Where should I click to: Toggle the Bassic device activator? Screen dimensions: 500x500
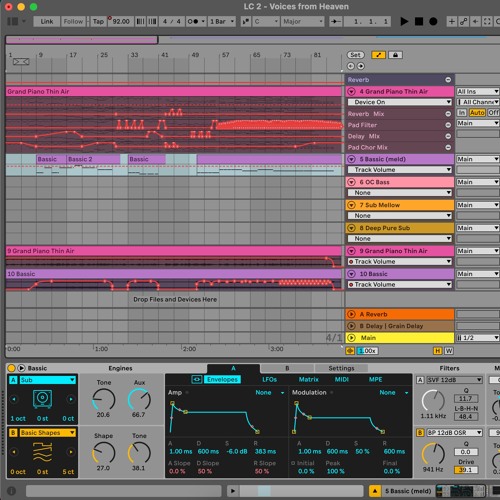pos(11,368)
